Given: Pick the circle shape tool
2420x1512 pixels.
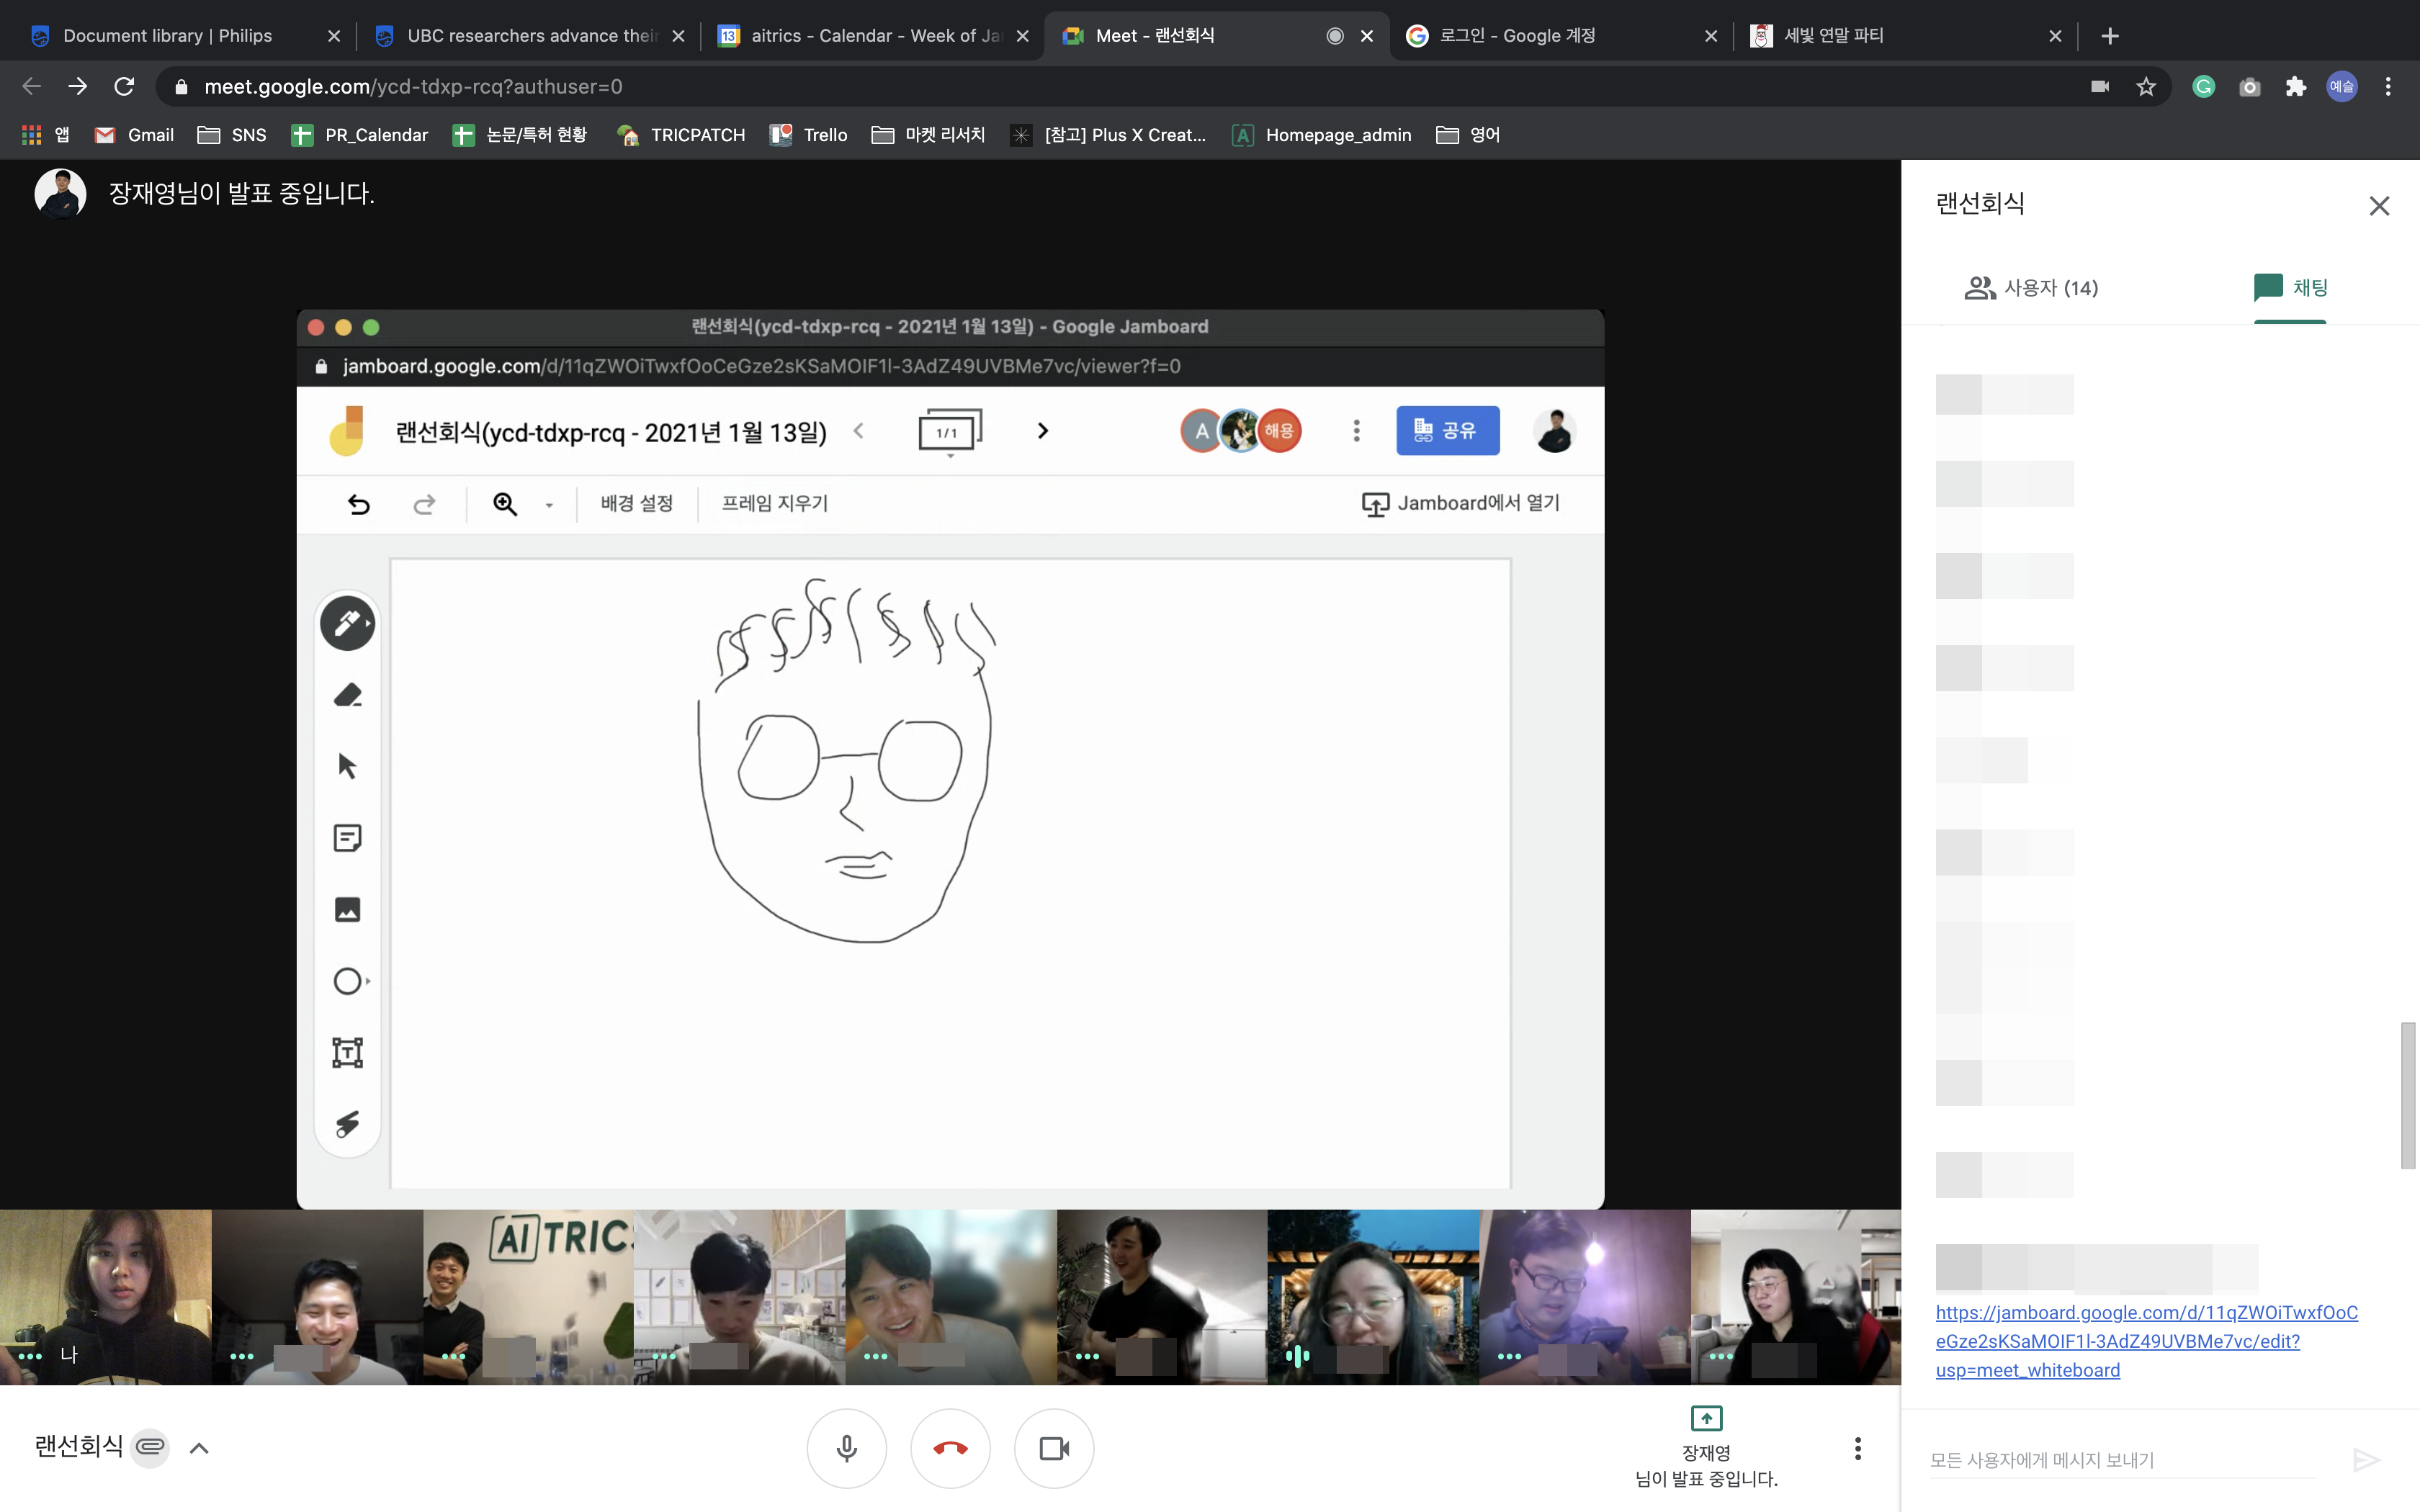Looking at the screenshot, I should (347, 981).
